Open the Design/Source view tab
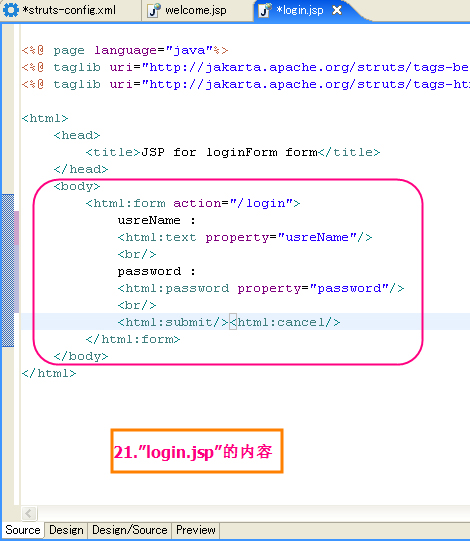The height and width of the screenshot is (541, 470). coord(130,530)
